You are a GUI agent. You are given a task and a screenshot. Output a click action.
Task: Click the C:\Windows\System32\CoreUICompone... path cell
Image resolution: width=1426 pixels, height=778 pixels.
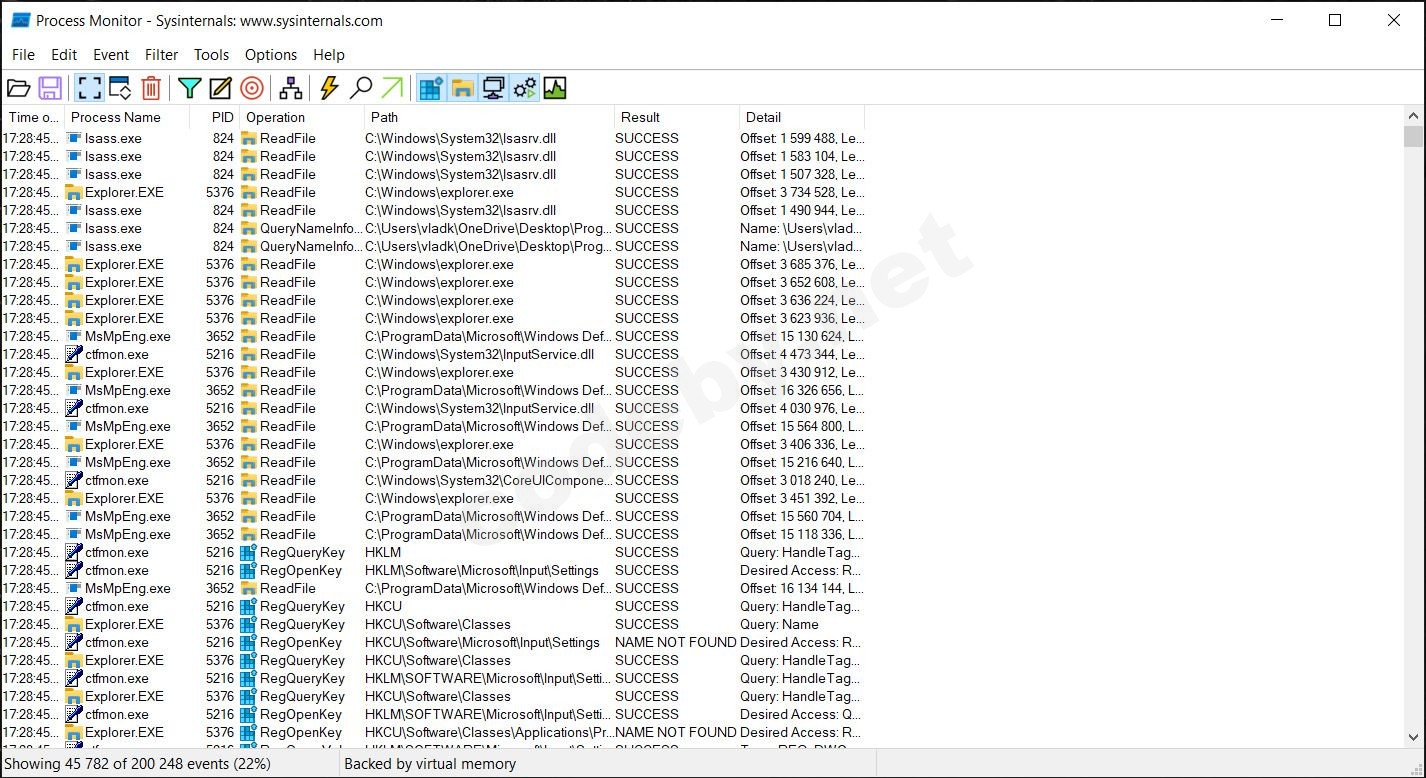coord(488,480)
